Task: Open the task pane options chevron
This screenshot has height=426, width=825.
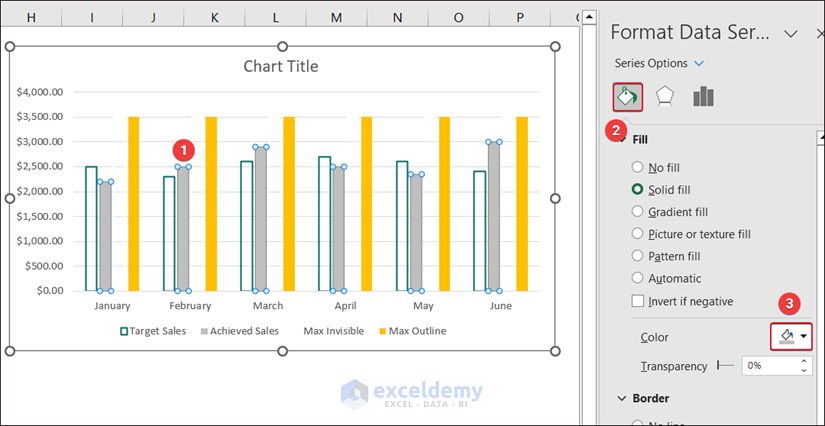Action: click(x=790, y=33)
